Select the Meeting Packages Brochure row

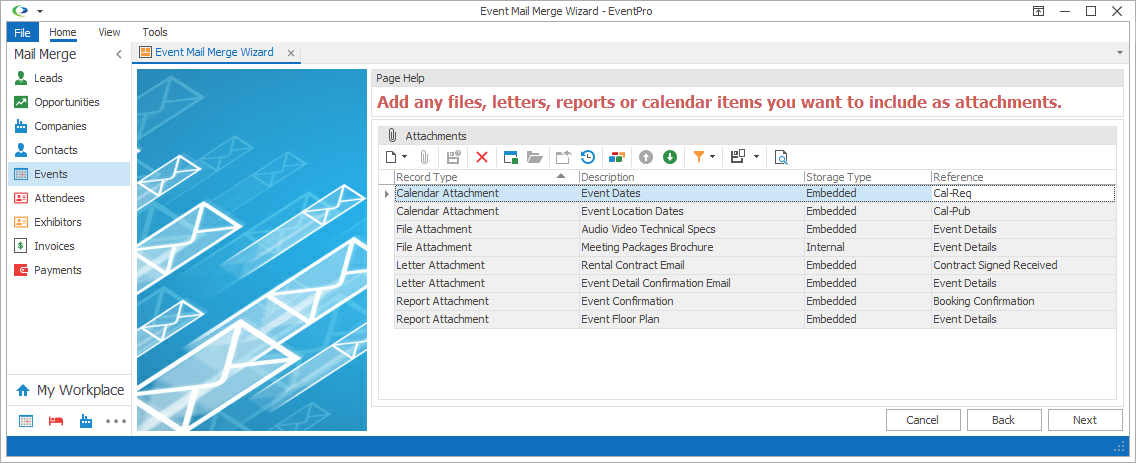pos(755,247)
